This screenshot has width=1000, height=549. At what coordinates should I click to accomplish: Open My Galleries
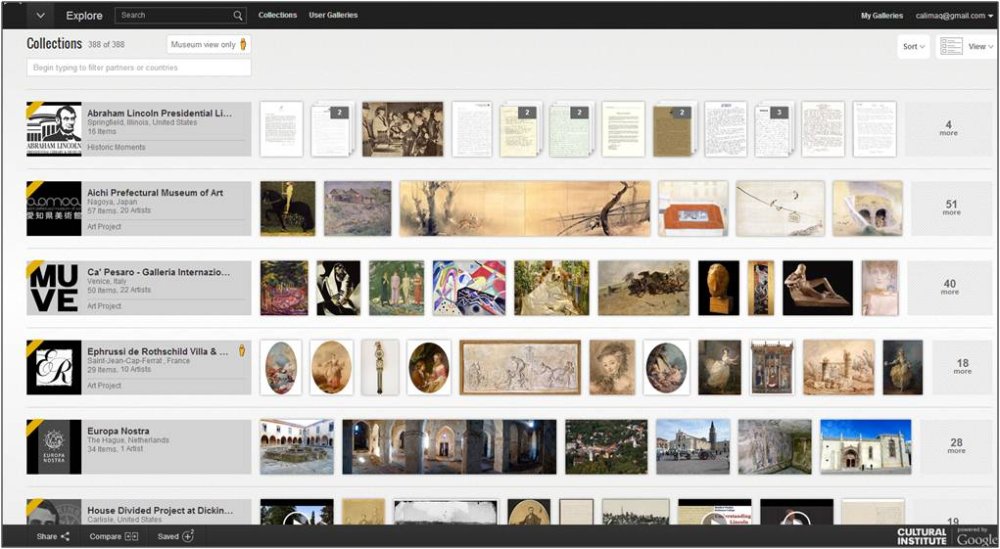pos(881,16)
